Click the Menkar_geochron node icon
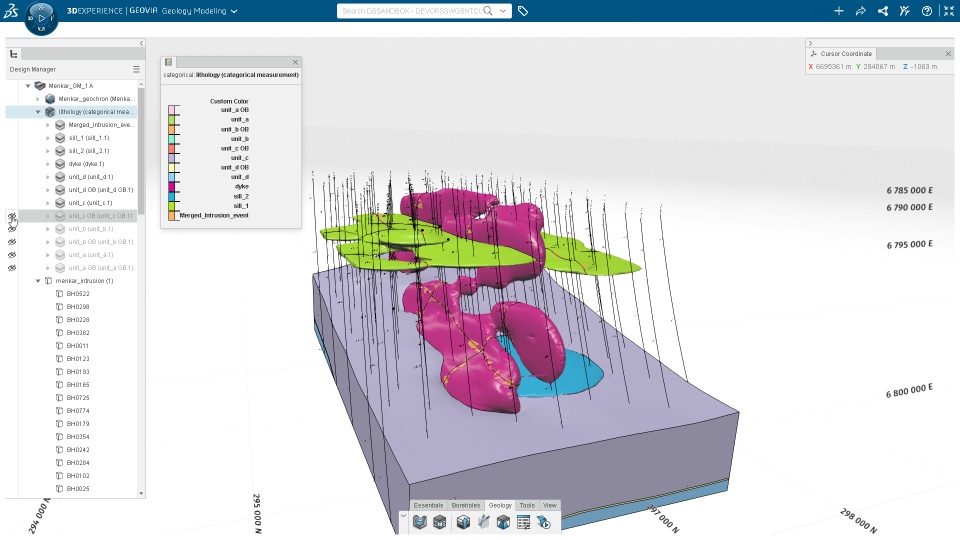This screenshot has height=540, width=960. 50,99
